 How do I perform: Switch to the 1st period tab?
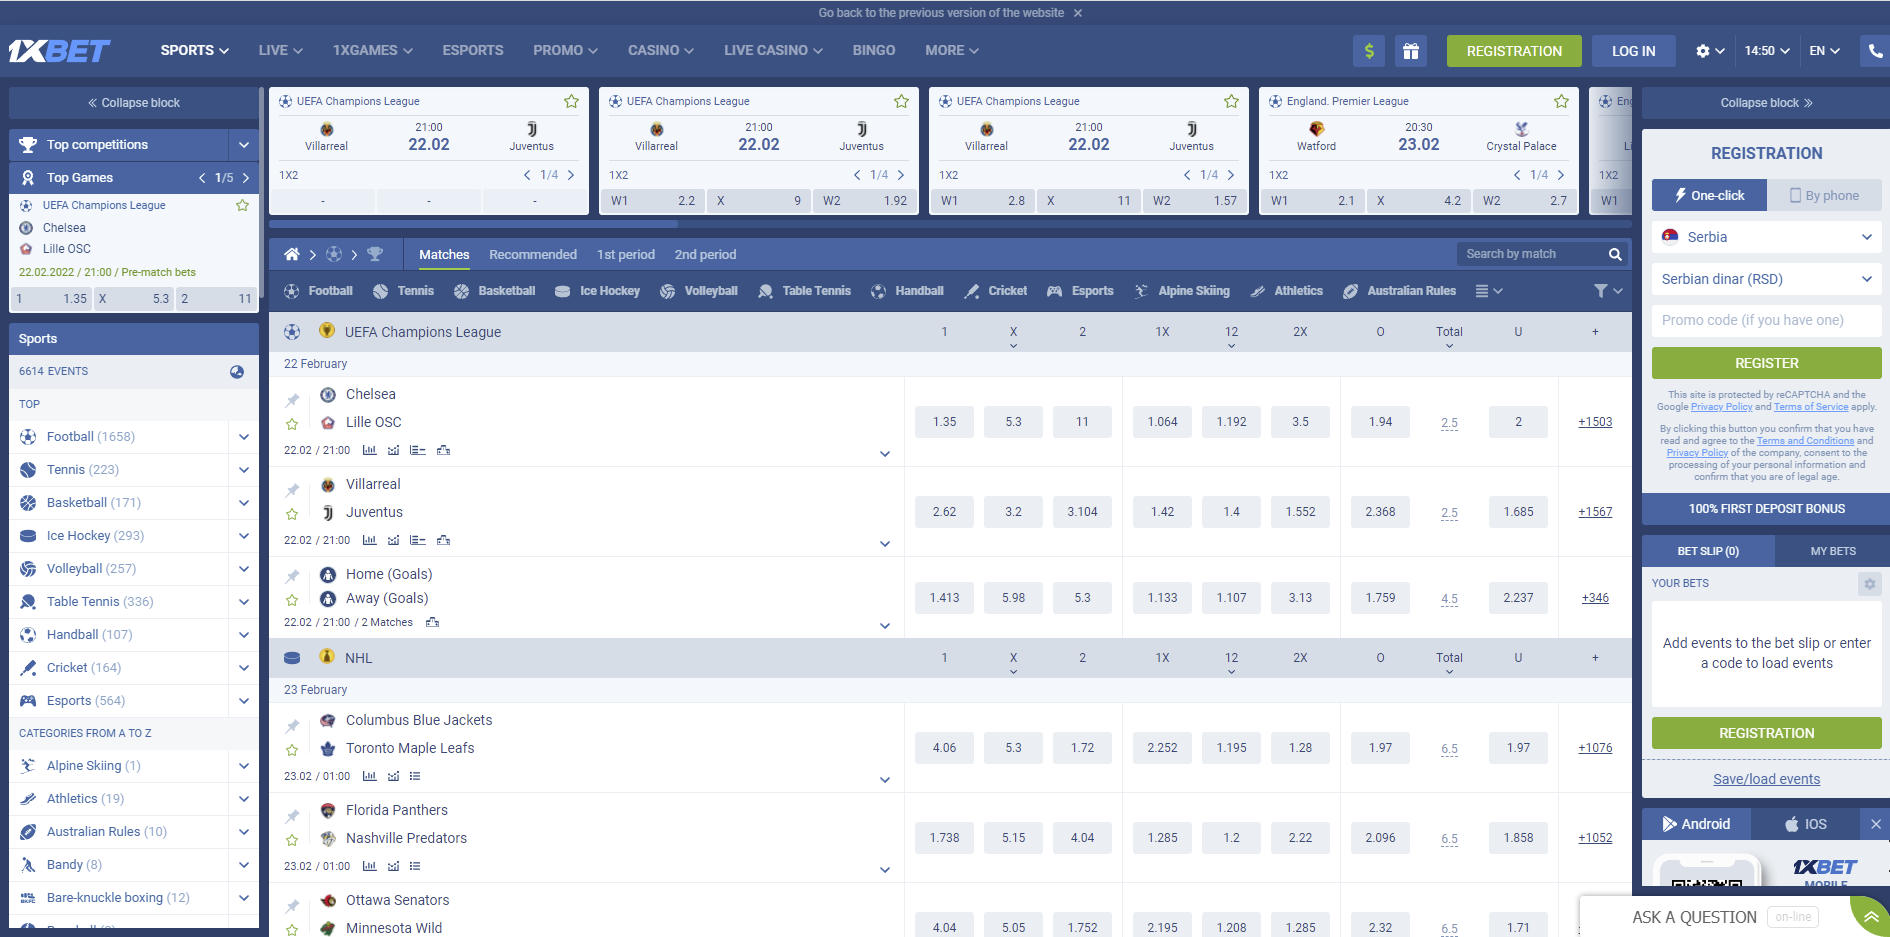(626, 255)
